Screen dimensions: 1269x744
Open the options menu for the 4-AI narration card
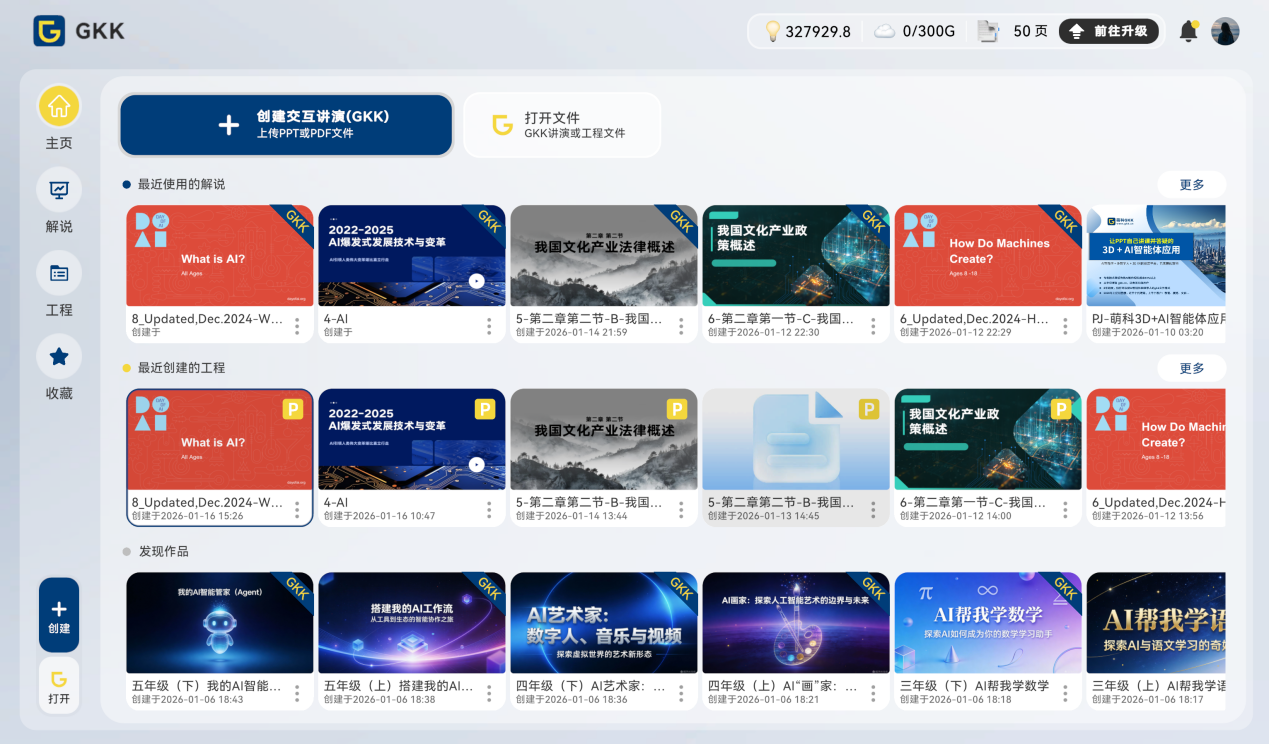(489, 325)
